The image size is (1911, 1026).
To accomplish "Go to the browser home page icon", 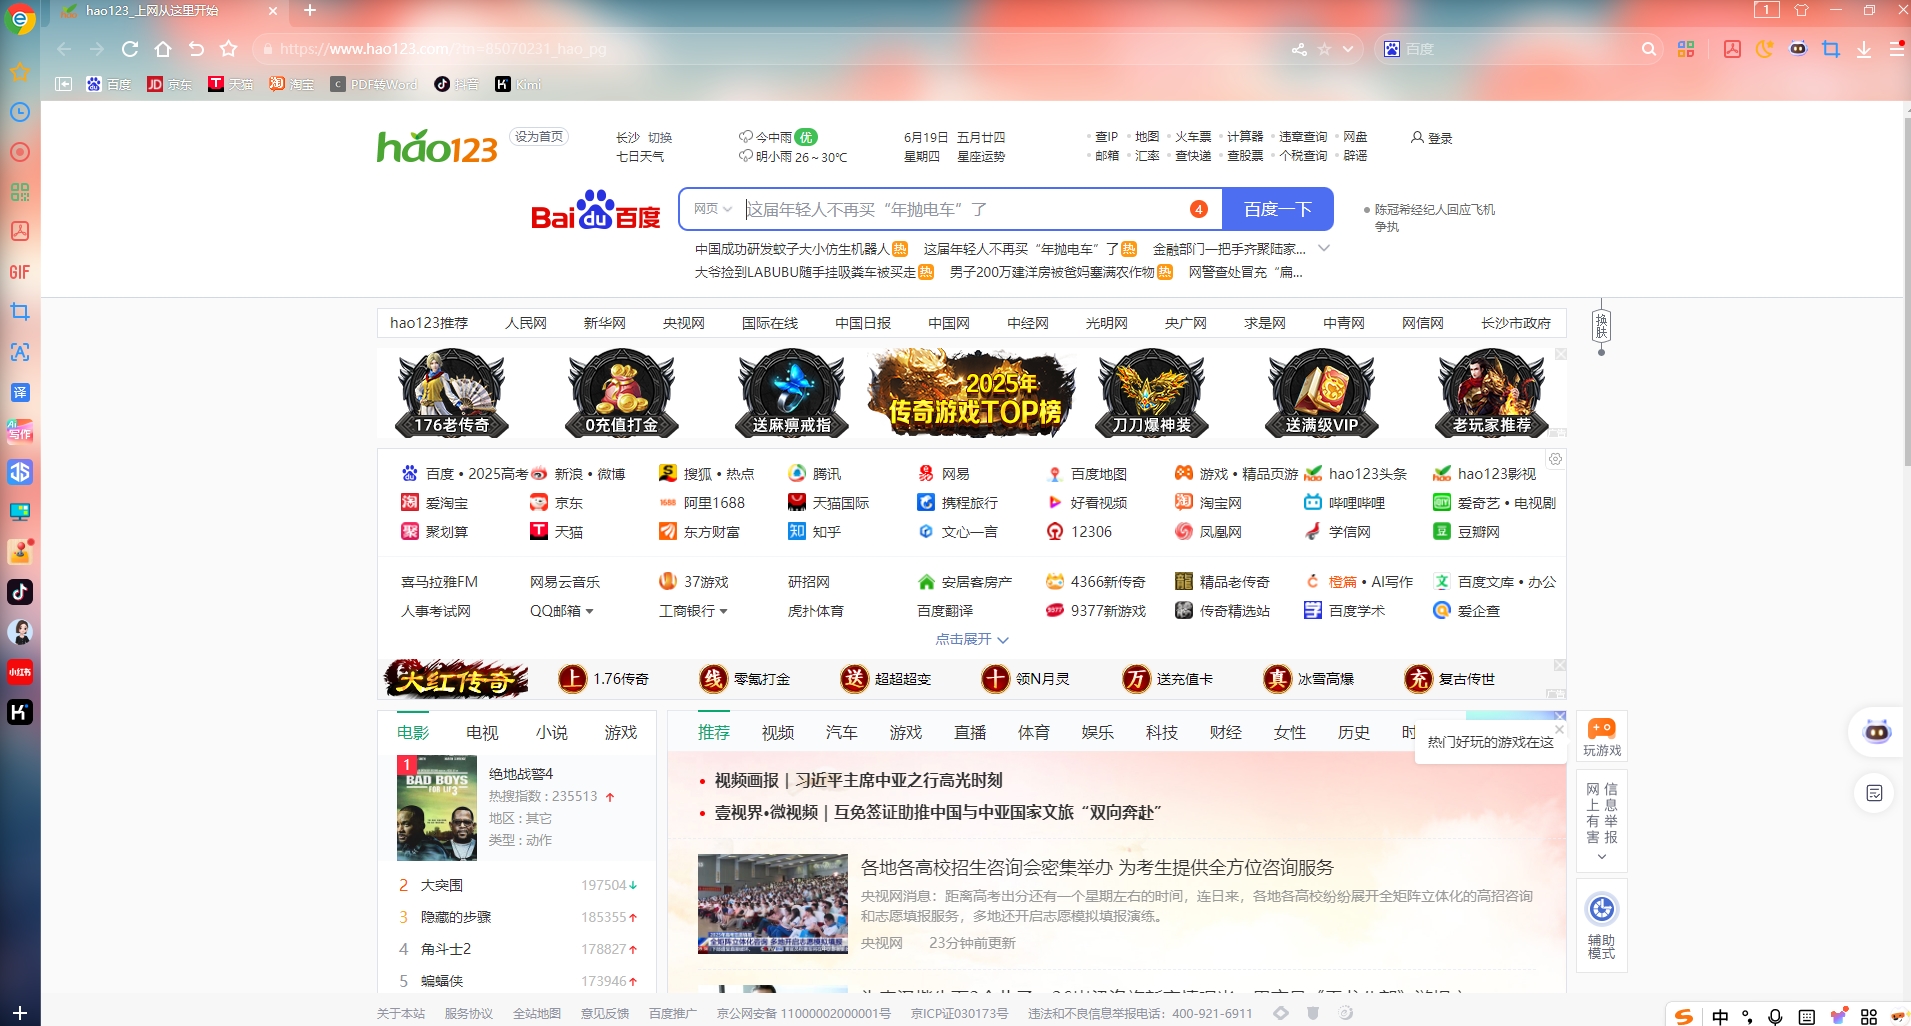I will (x=163, y=49).
